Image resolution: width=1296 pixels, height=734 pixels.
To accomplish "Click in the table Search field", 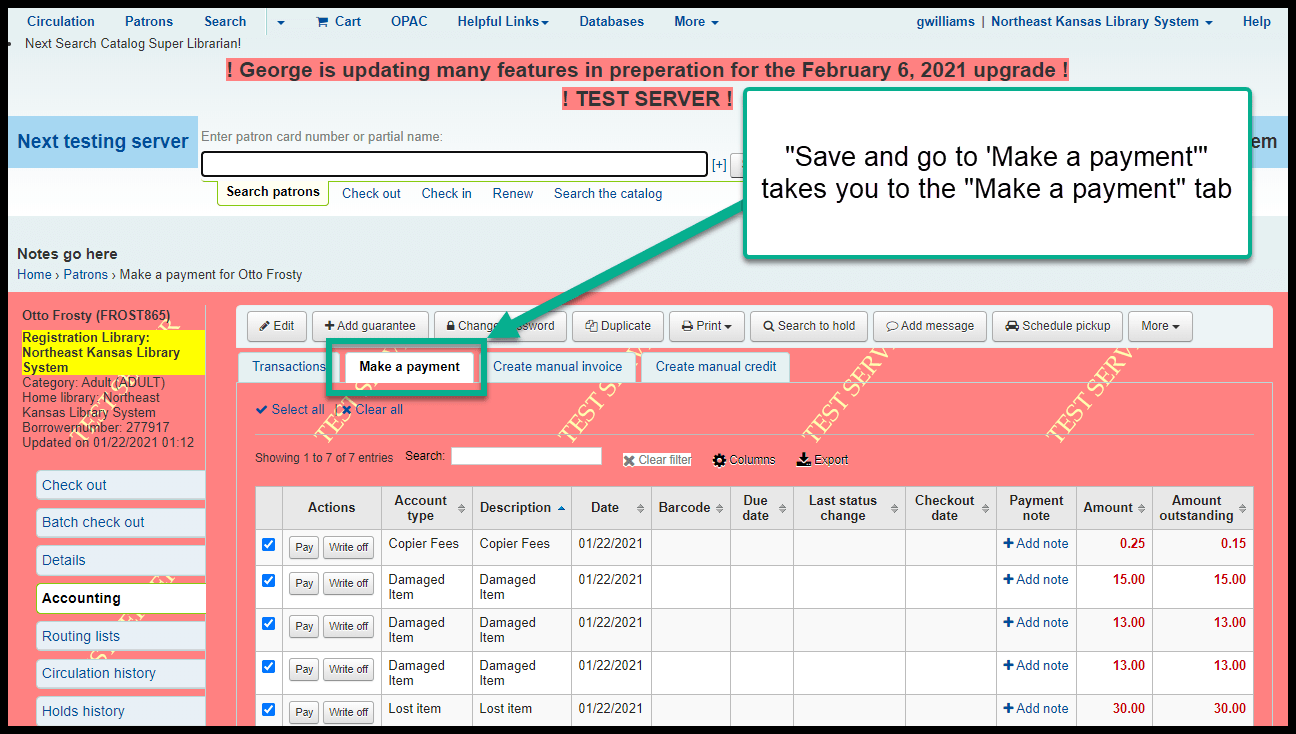I will pyautogui.click(x=526, y=456).
